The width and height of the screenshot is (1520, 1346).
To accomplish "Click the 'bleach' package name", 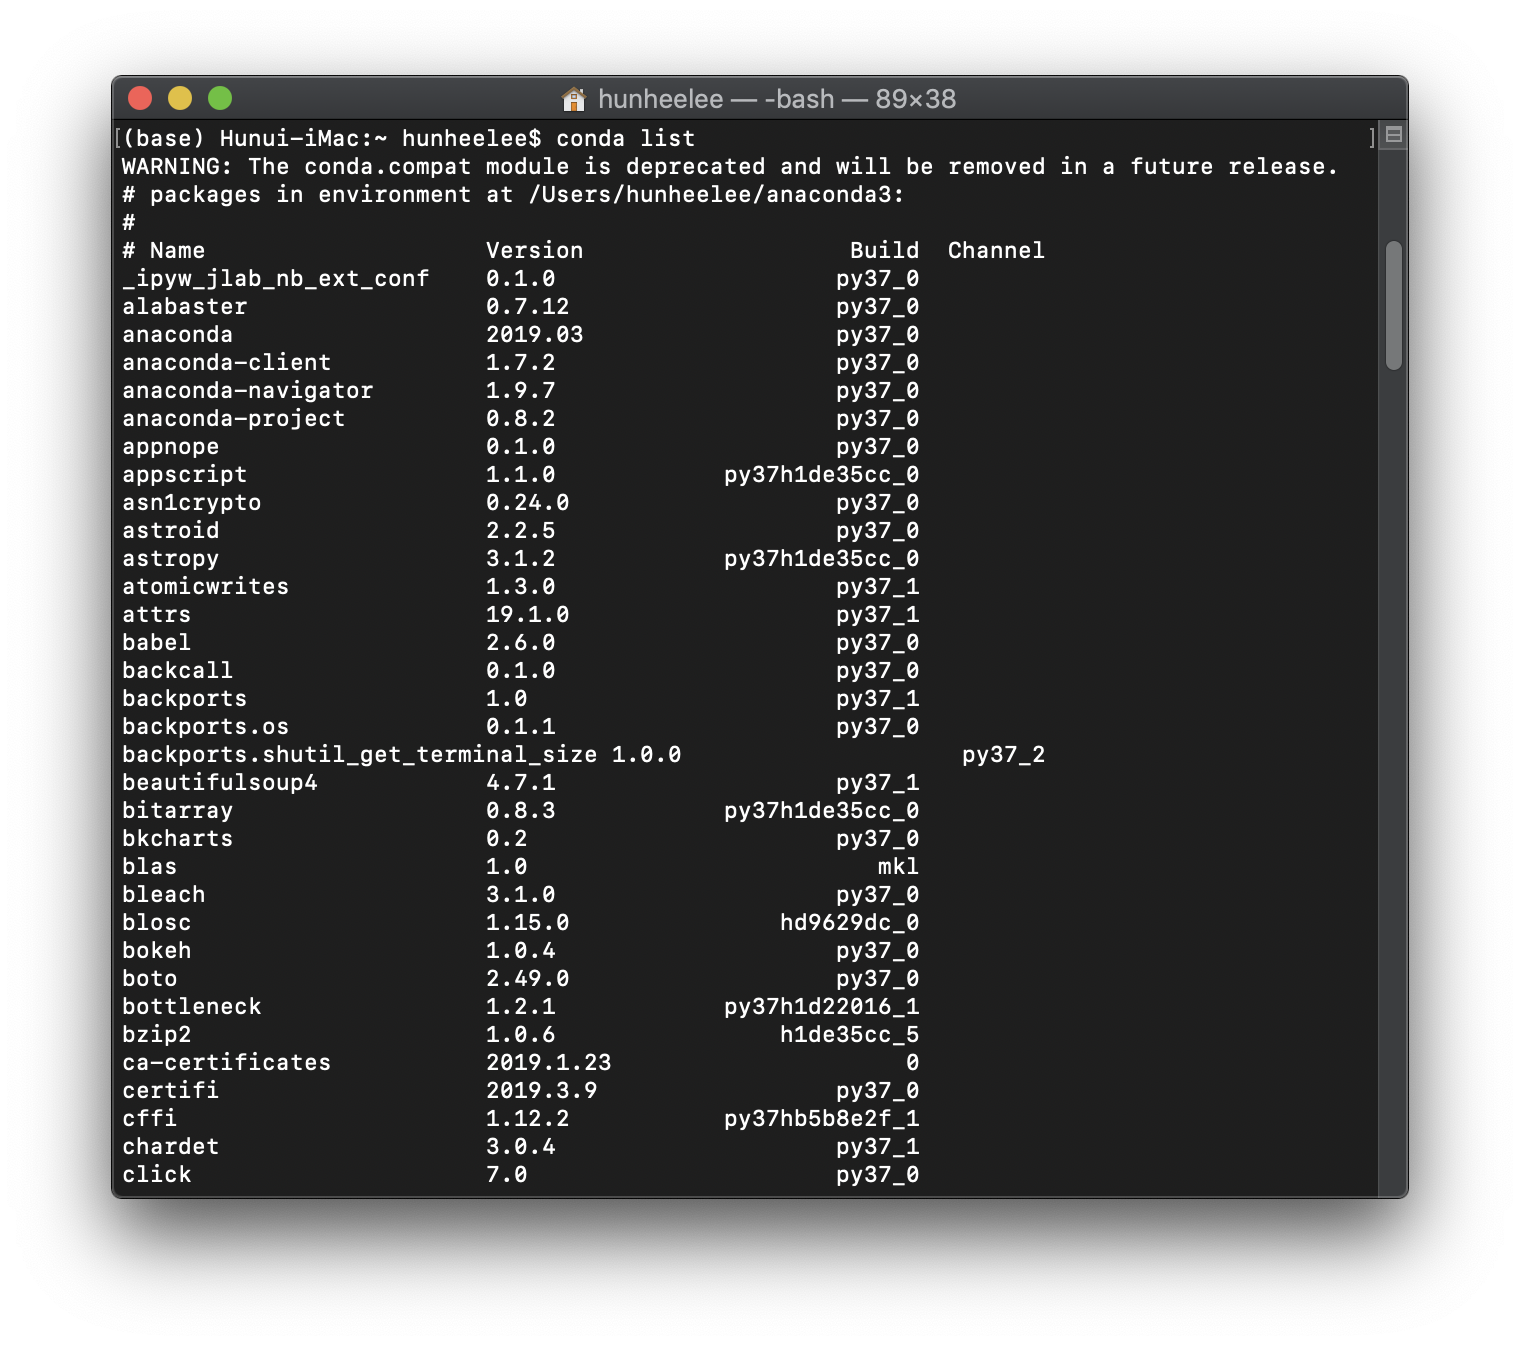I will click(164, 894).
